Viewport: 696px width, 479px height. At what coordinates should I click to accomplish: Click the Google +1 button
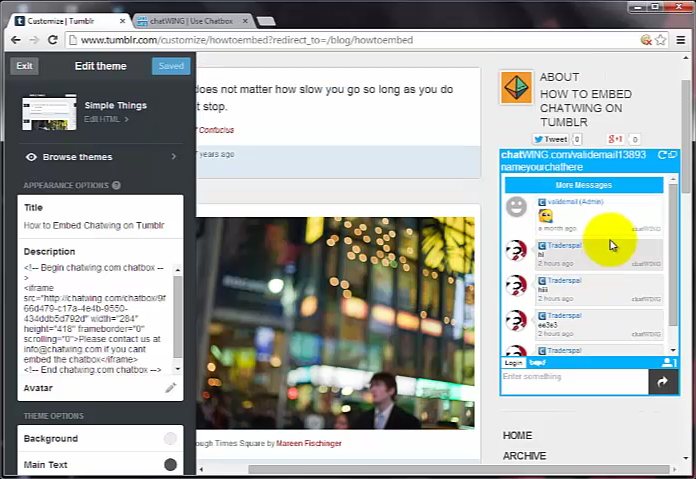tap(615, 139)
